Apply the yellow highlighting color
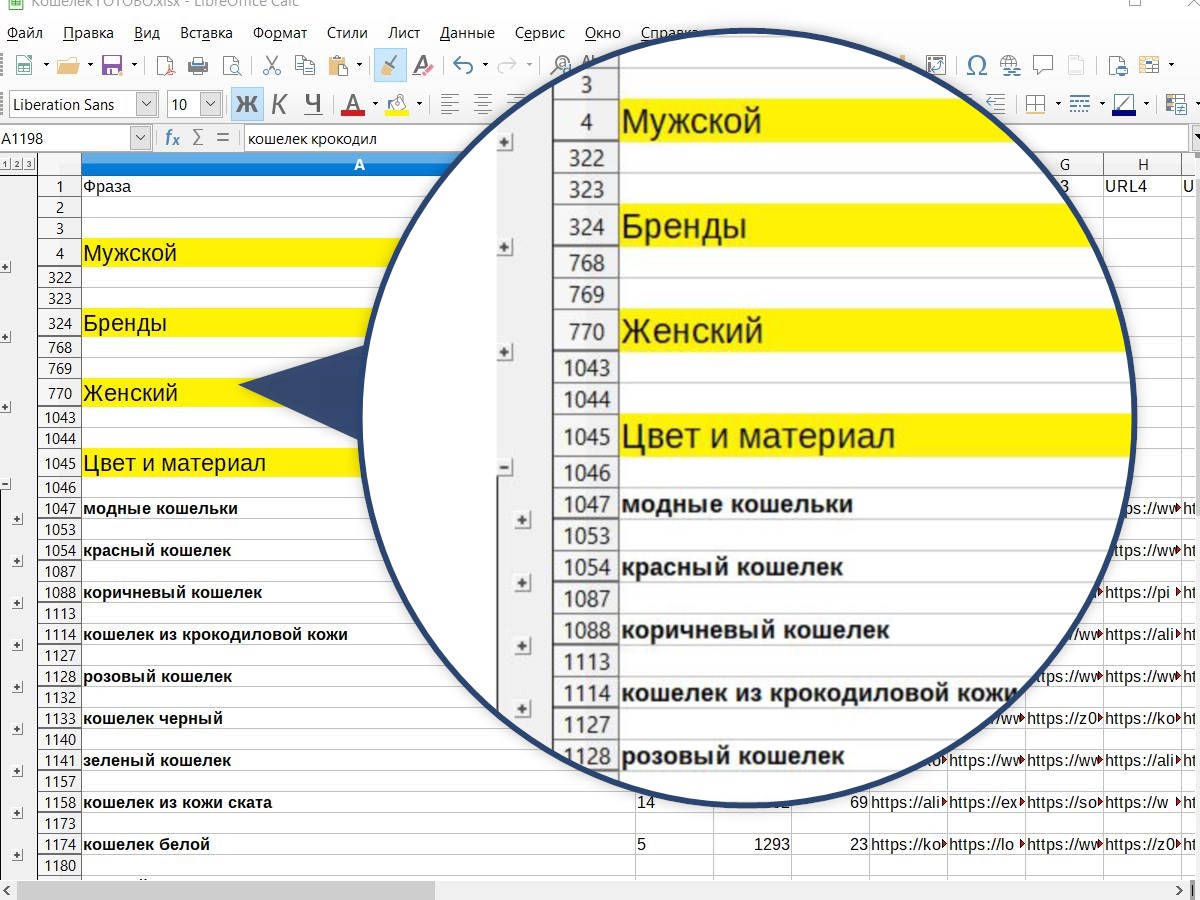The image size is (1200, 900). (x=397, y=104)
